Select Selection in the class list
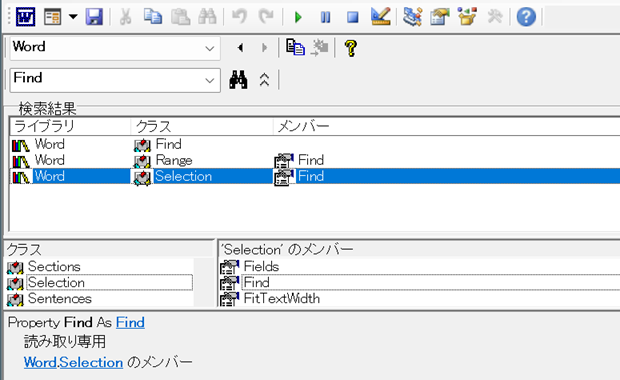This screenshot has width=620, height=380. pyautogui.click(x=99, y=282)
